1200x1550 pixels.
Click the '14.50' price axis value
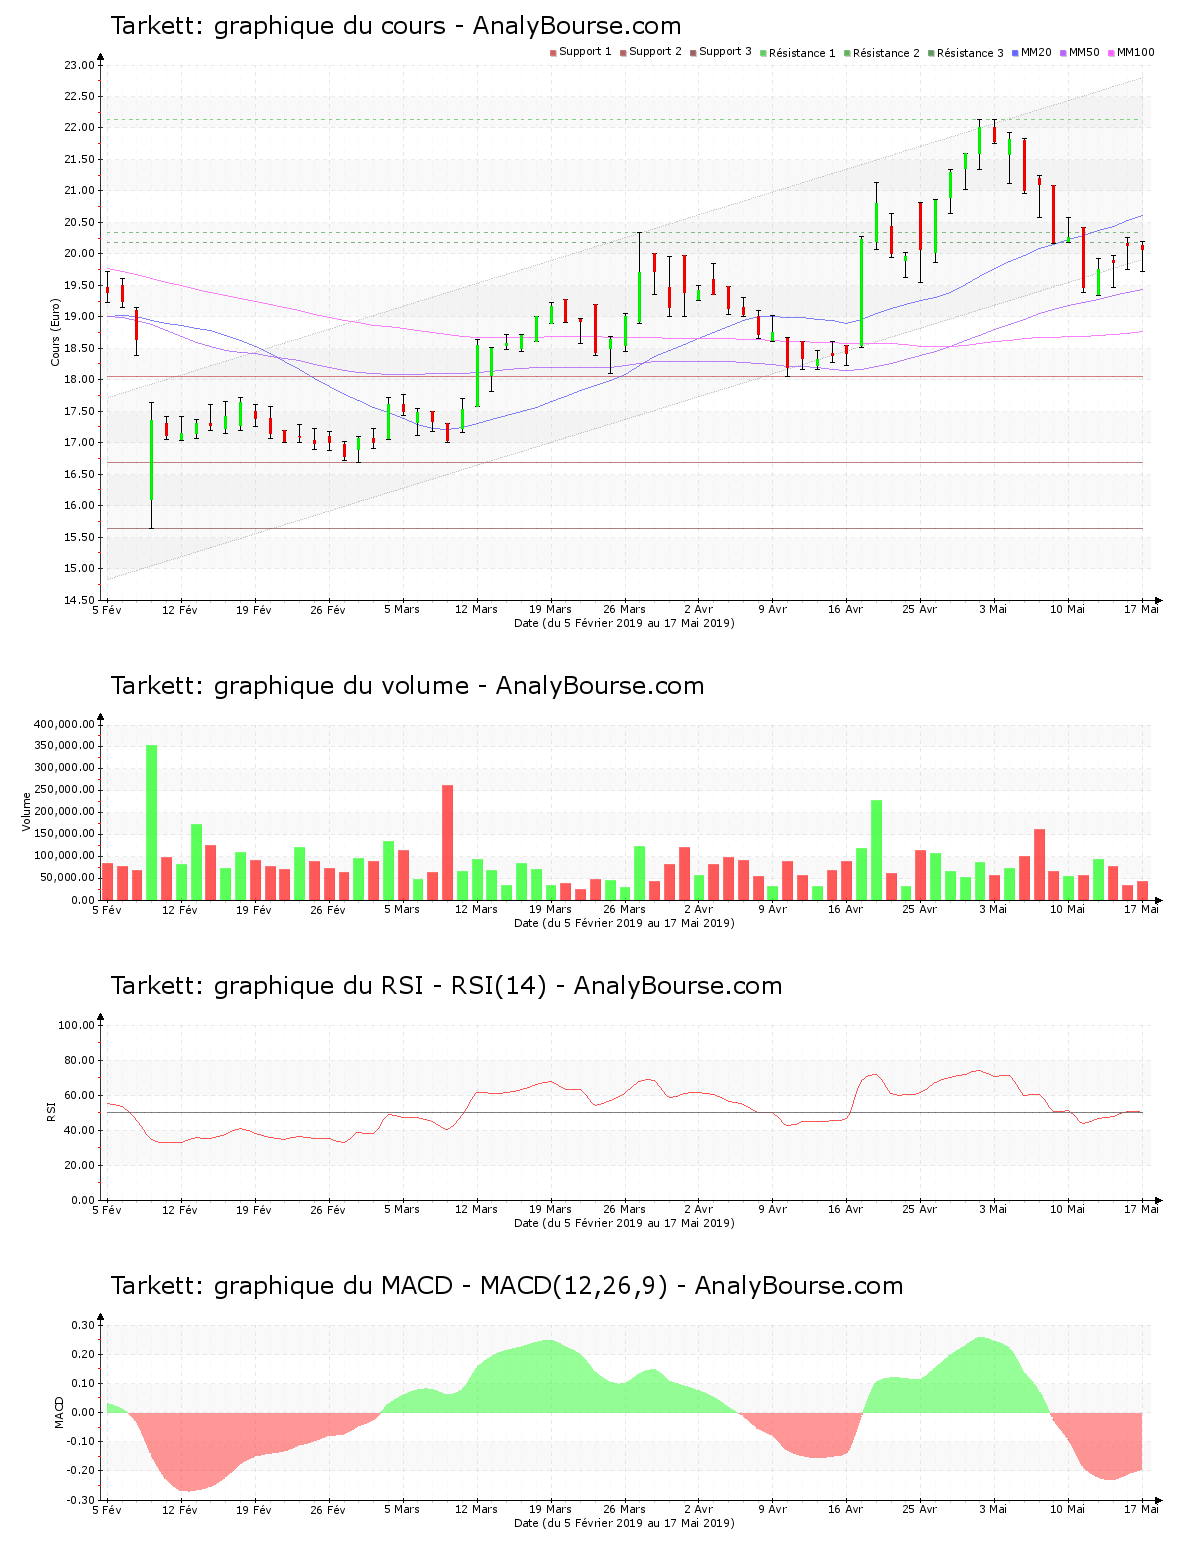(79, 600)
